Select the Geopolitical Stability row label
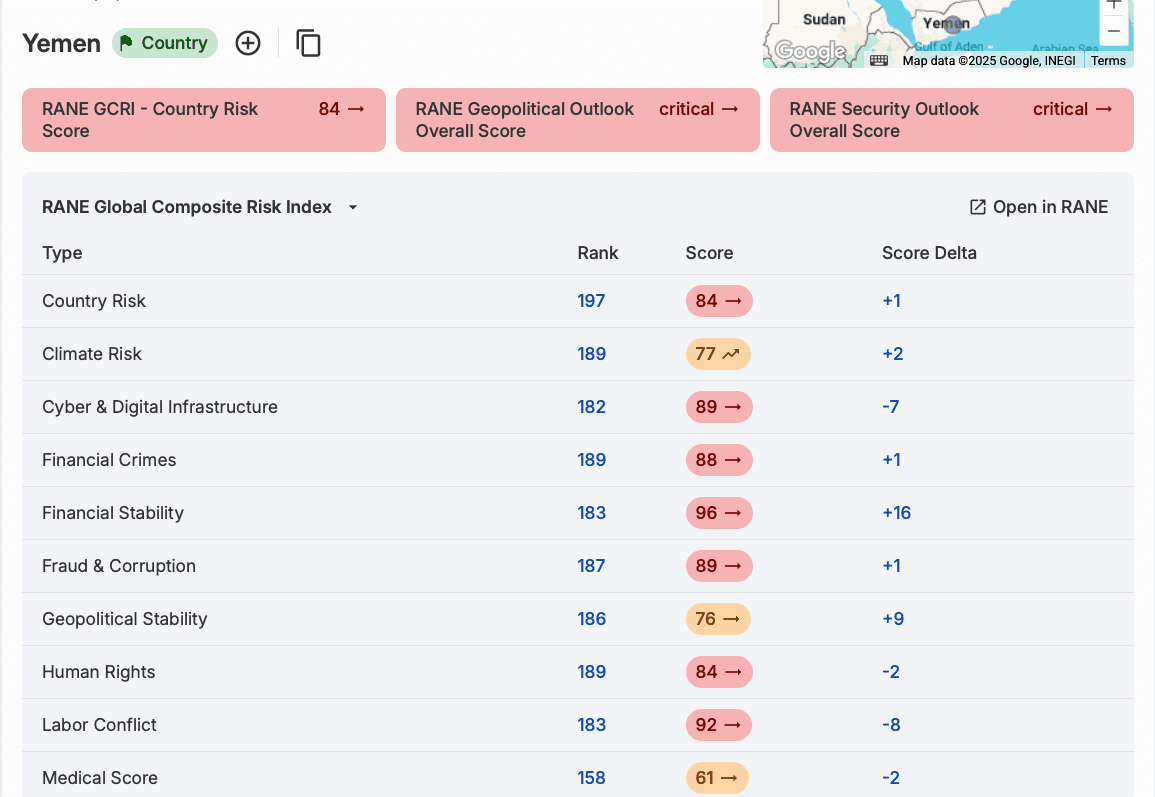Screen dimensions: 1155x797 (x=124, y=619)
